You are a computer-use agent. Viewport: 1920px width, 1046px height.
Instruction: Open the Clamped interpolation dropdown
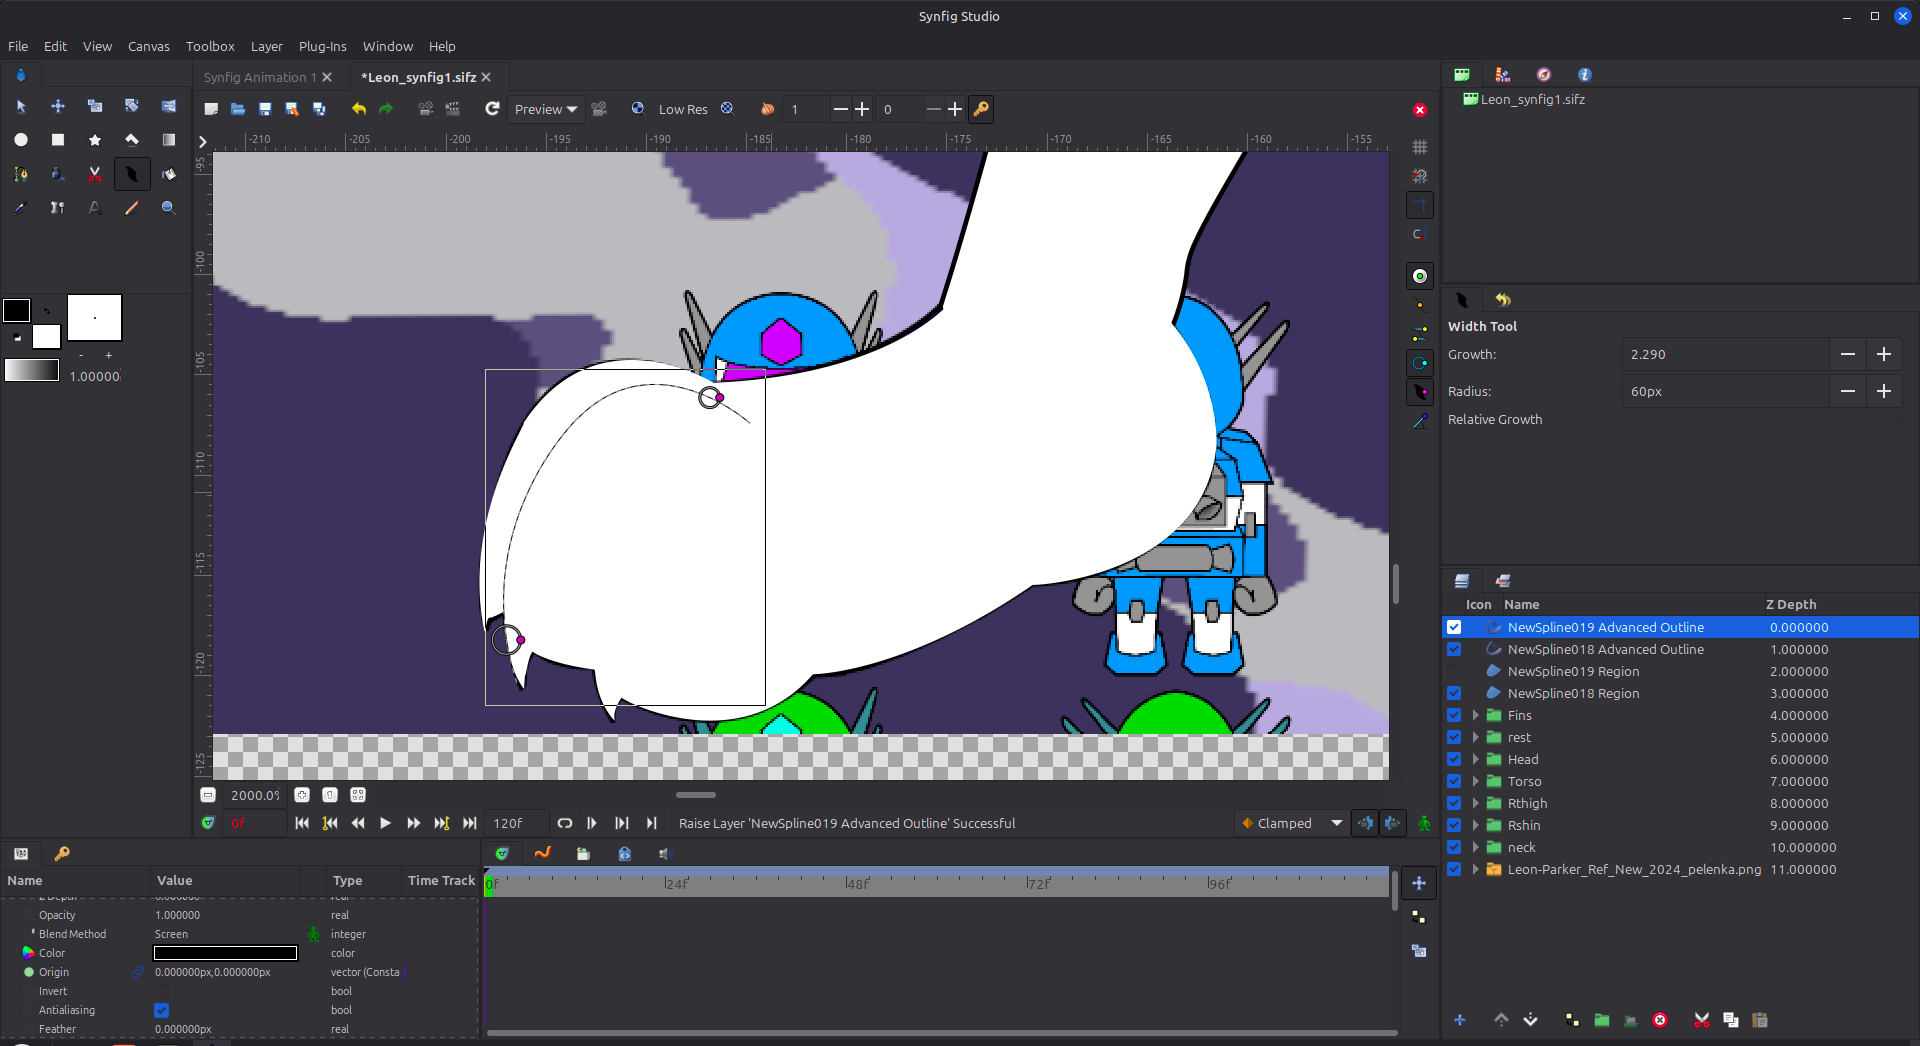pyautogui.click(x=1291, y=823)
